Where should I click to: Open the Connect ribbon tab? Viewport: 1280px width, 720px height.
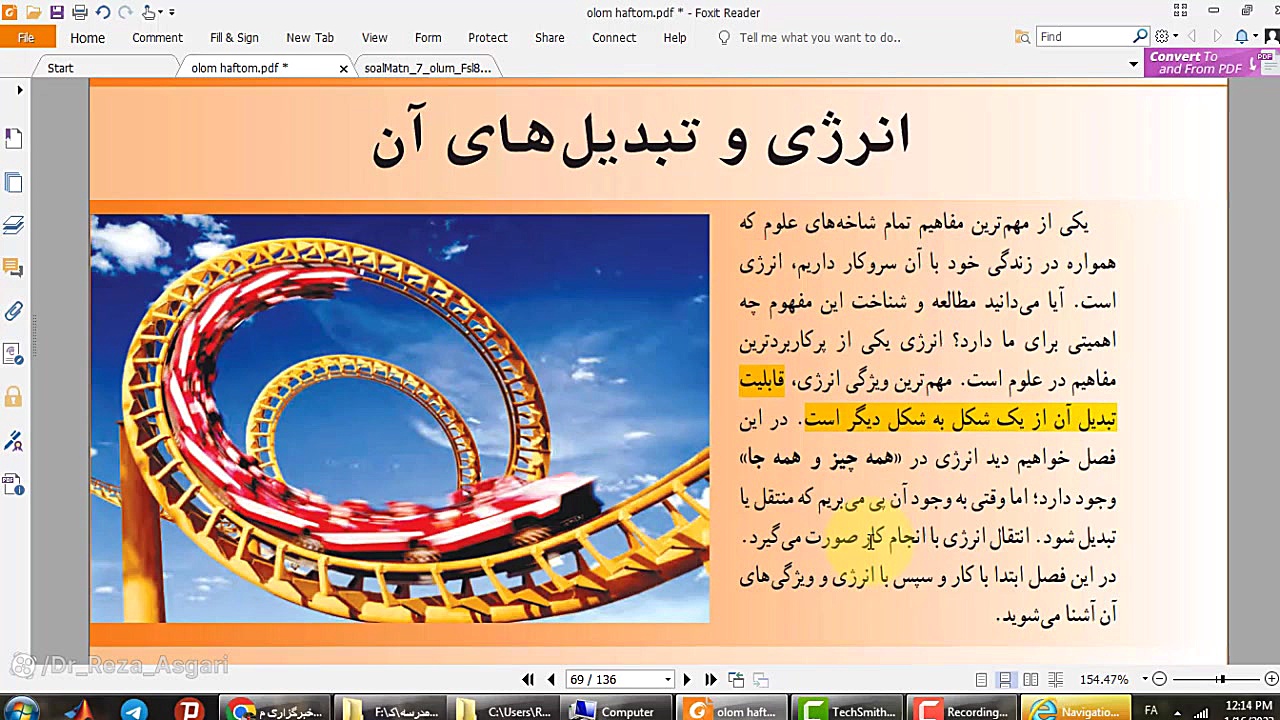tap(614, 37)
